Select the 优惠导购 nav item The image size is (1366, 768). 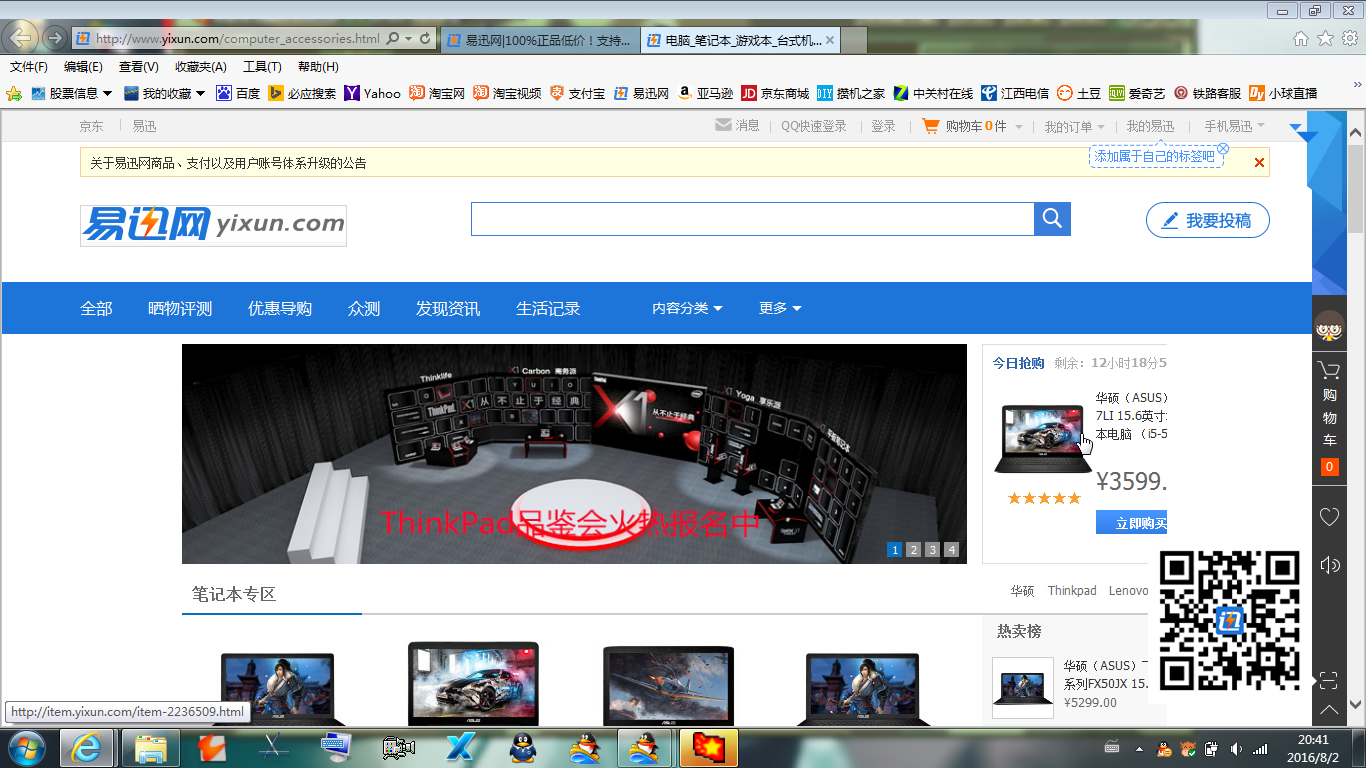pyautogui.click(x=280, y=308)
